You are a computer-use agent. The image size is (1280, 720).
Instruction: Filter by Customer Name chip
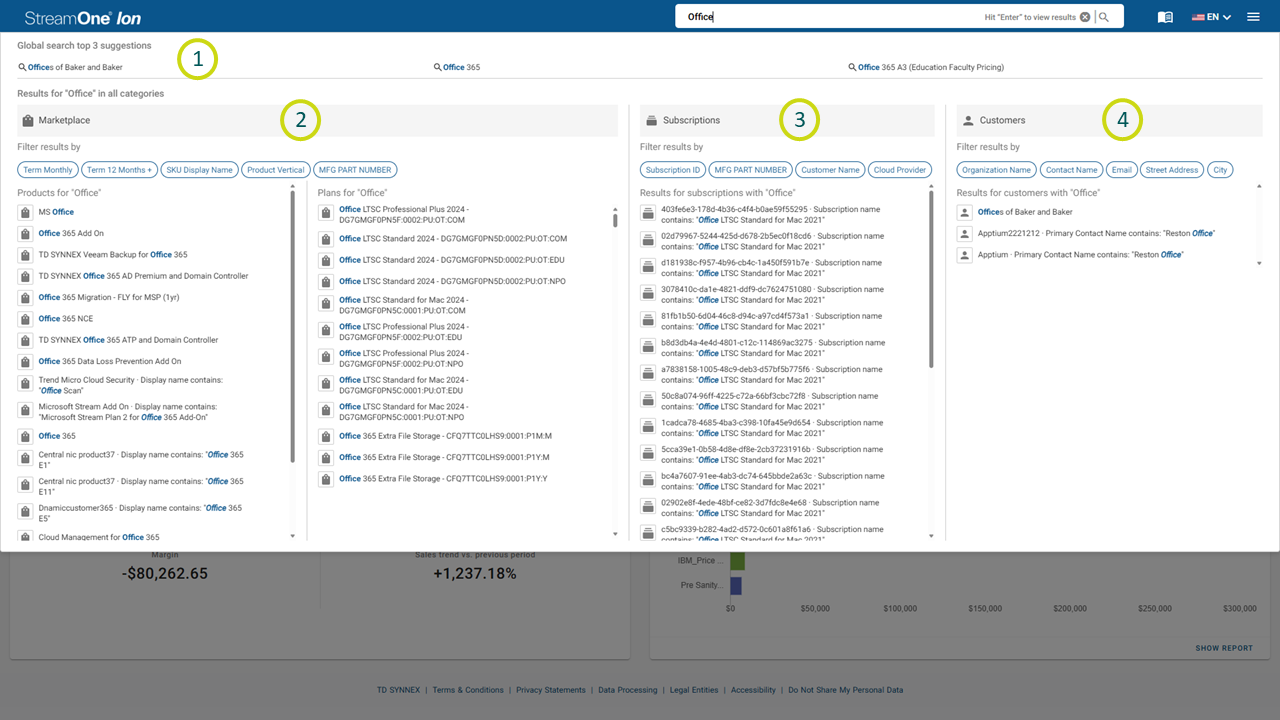pyautogui.click(x=830, y=170)
